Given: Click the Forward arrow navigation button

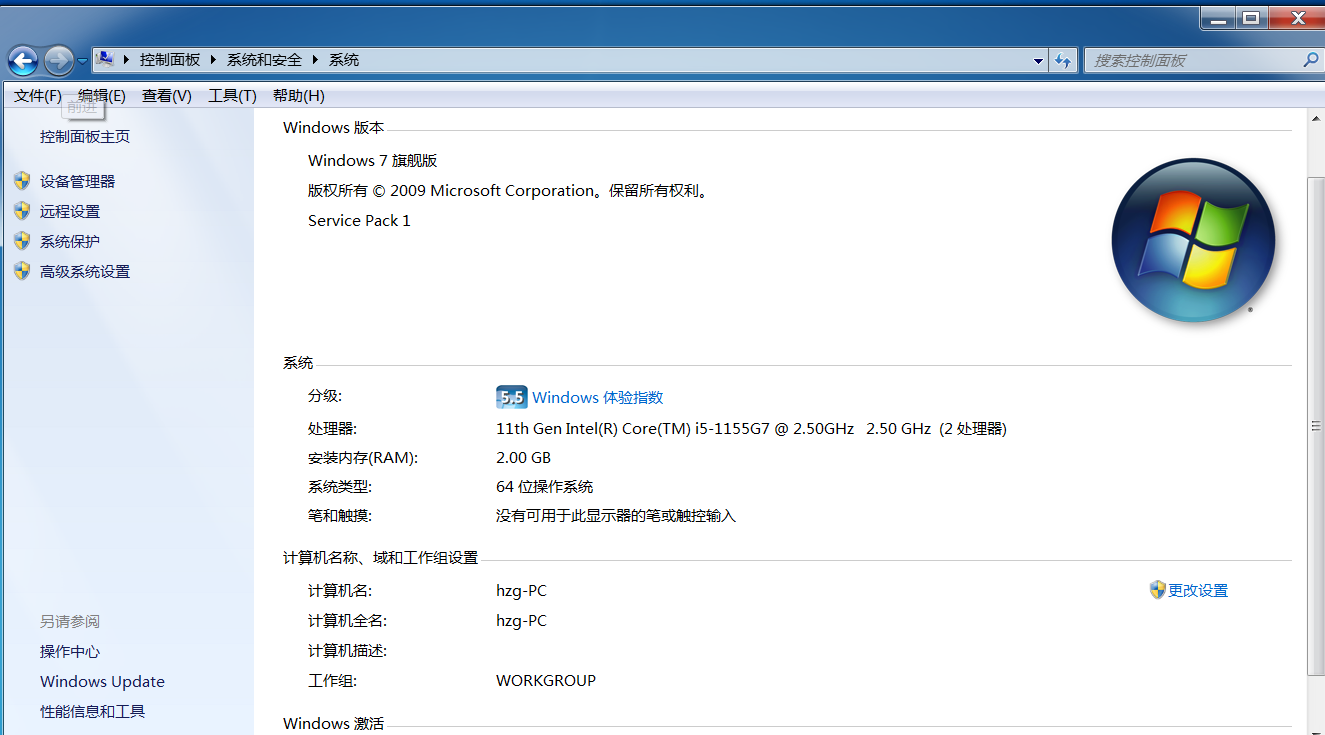Looking at the screenshot, I should 59,61.
